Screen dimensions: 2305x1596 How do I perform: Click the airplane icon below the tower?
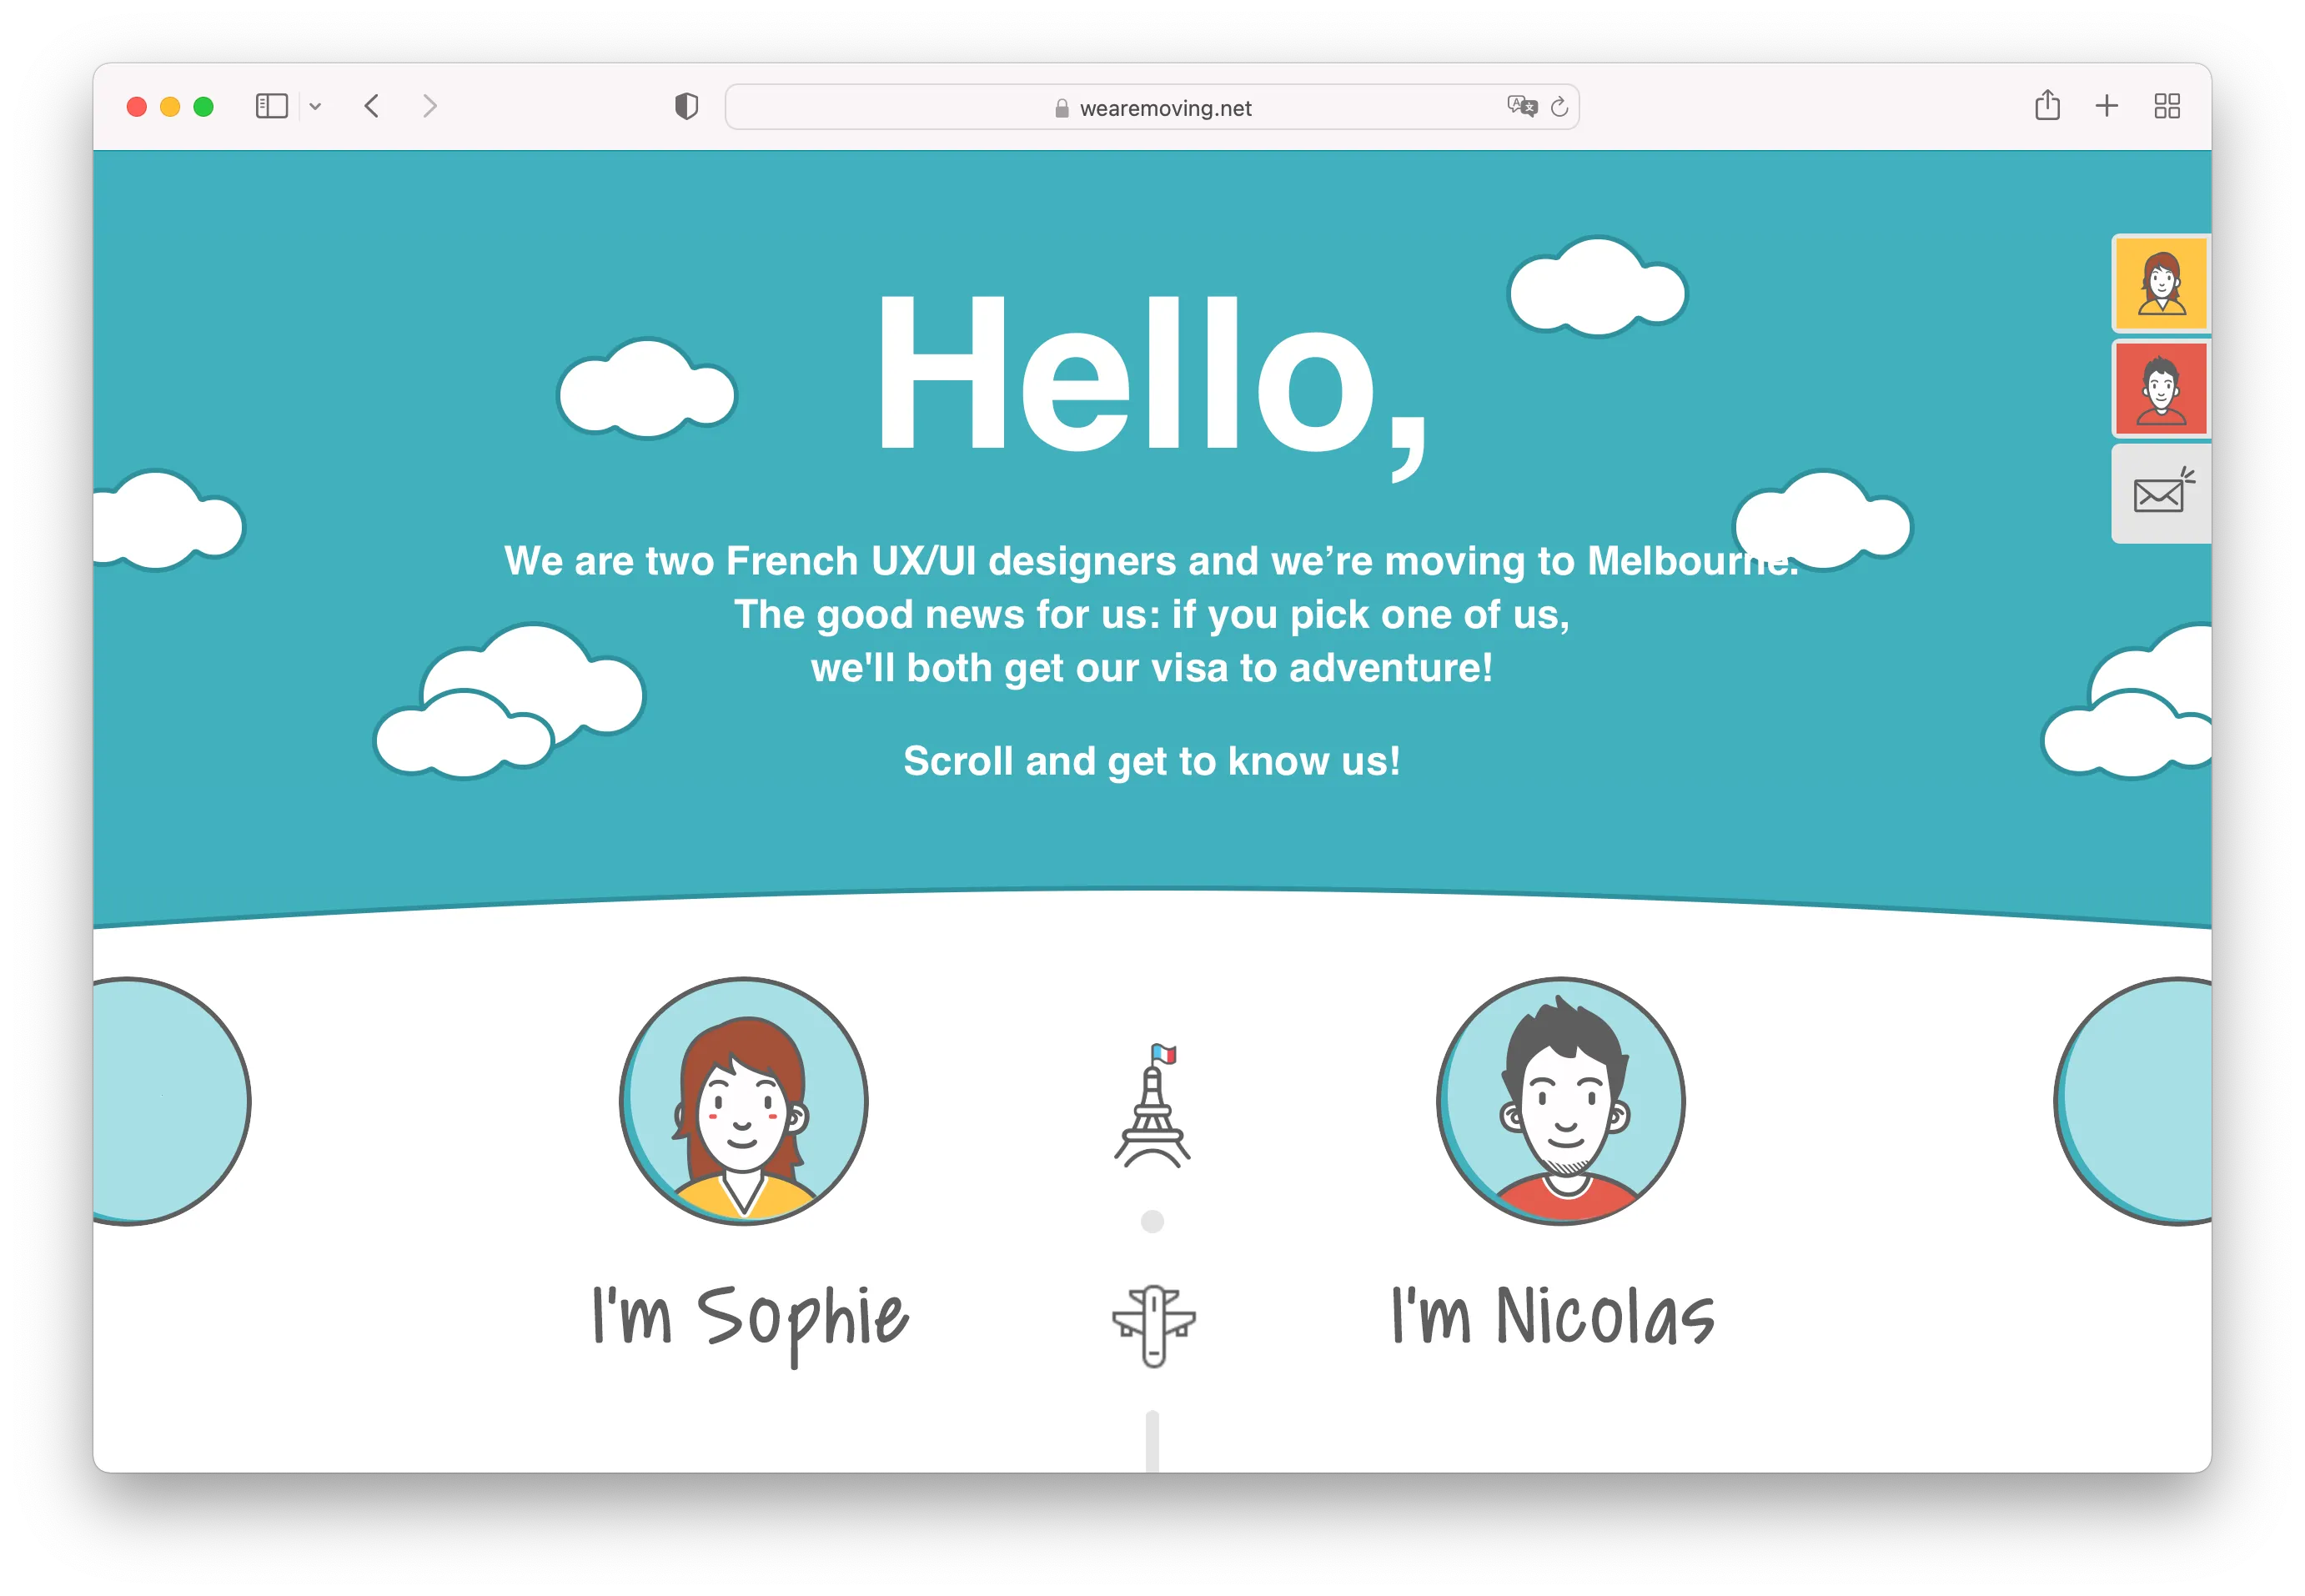(x=1152, y=1322)
